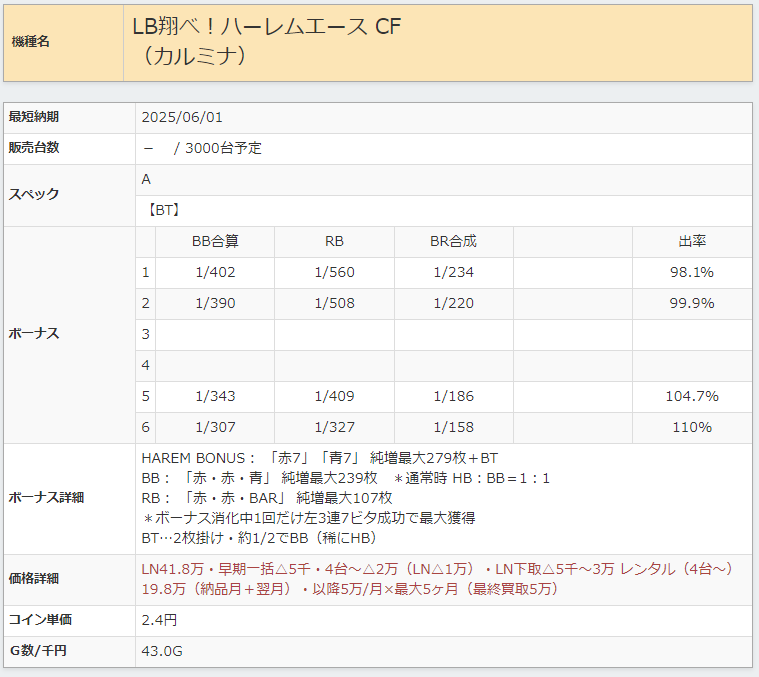Click the red '19.8万（納品月＋翌月）' rental line

[x=352, y=589]
